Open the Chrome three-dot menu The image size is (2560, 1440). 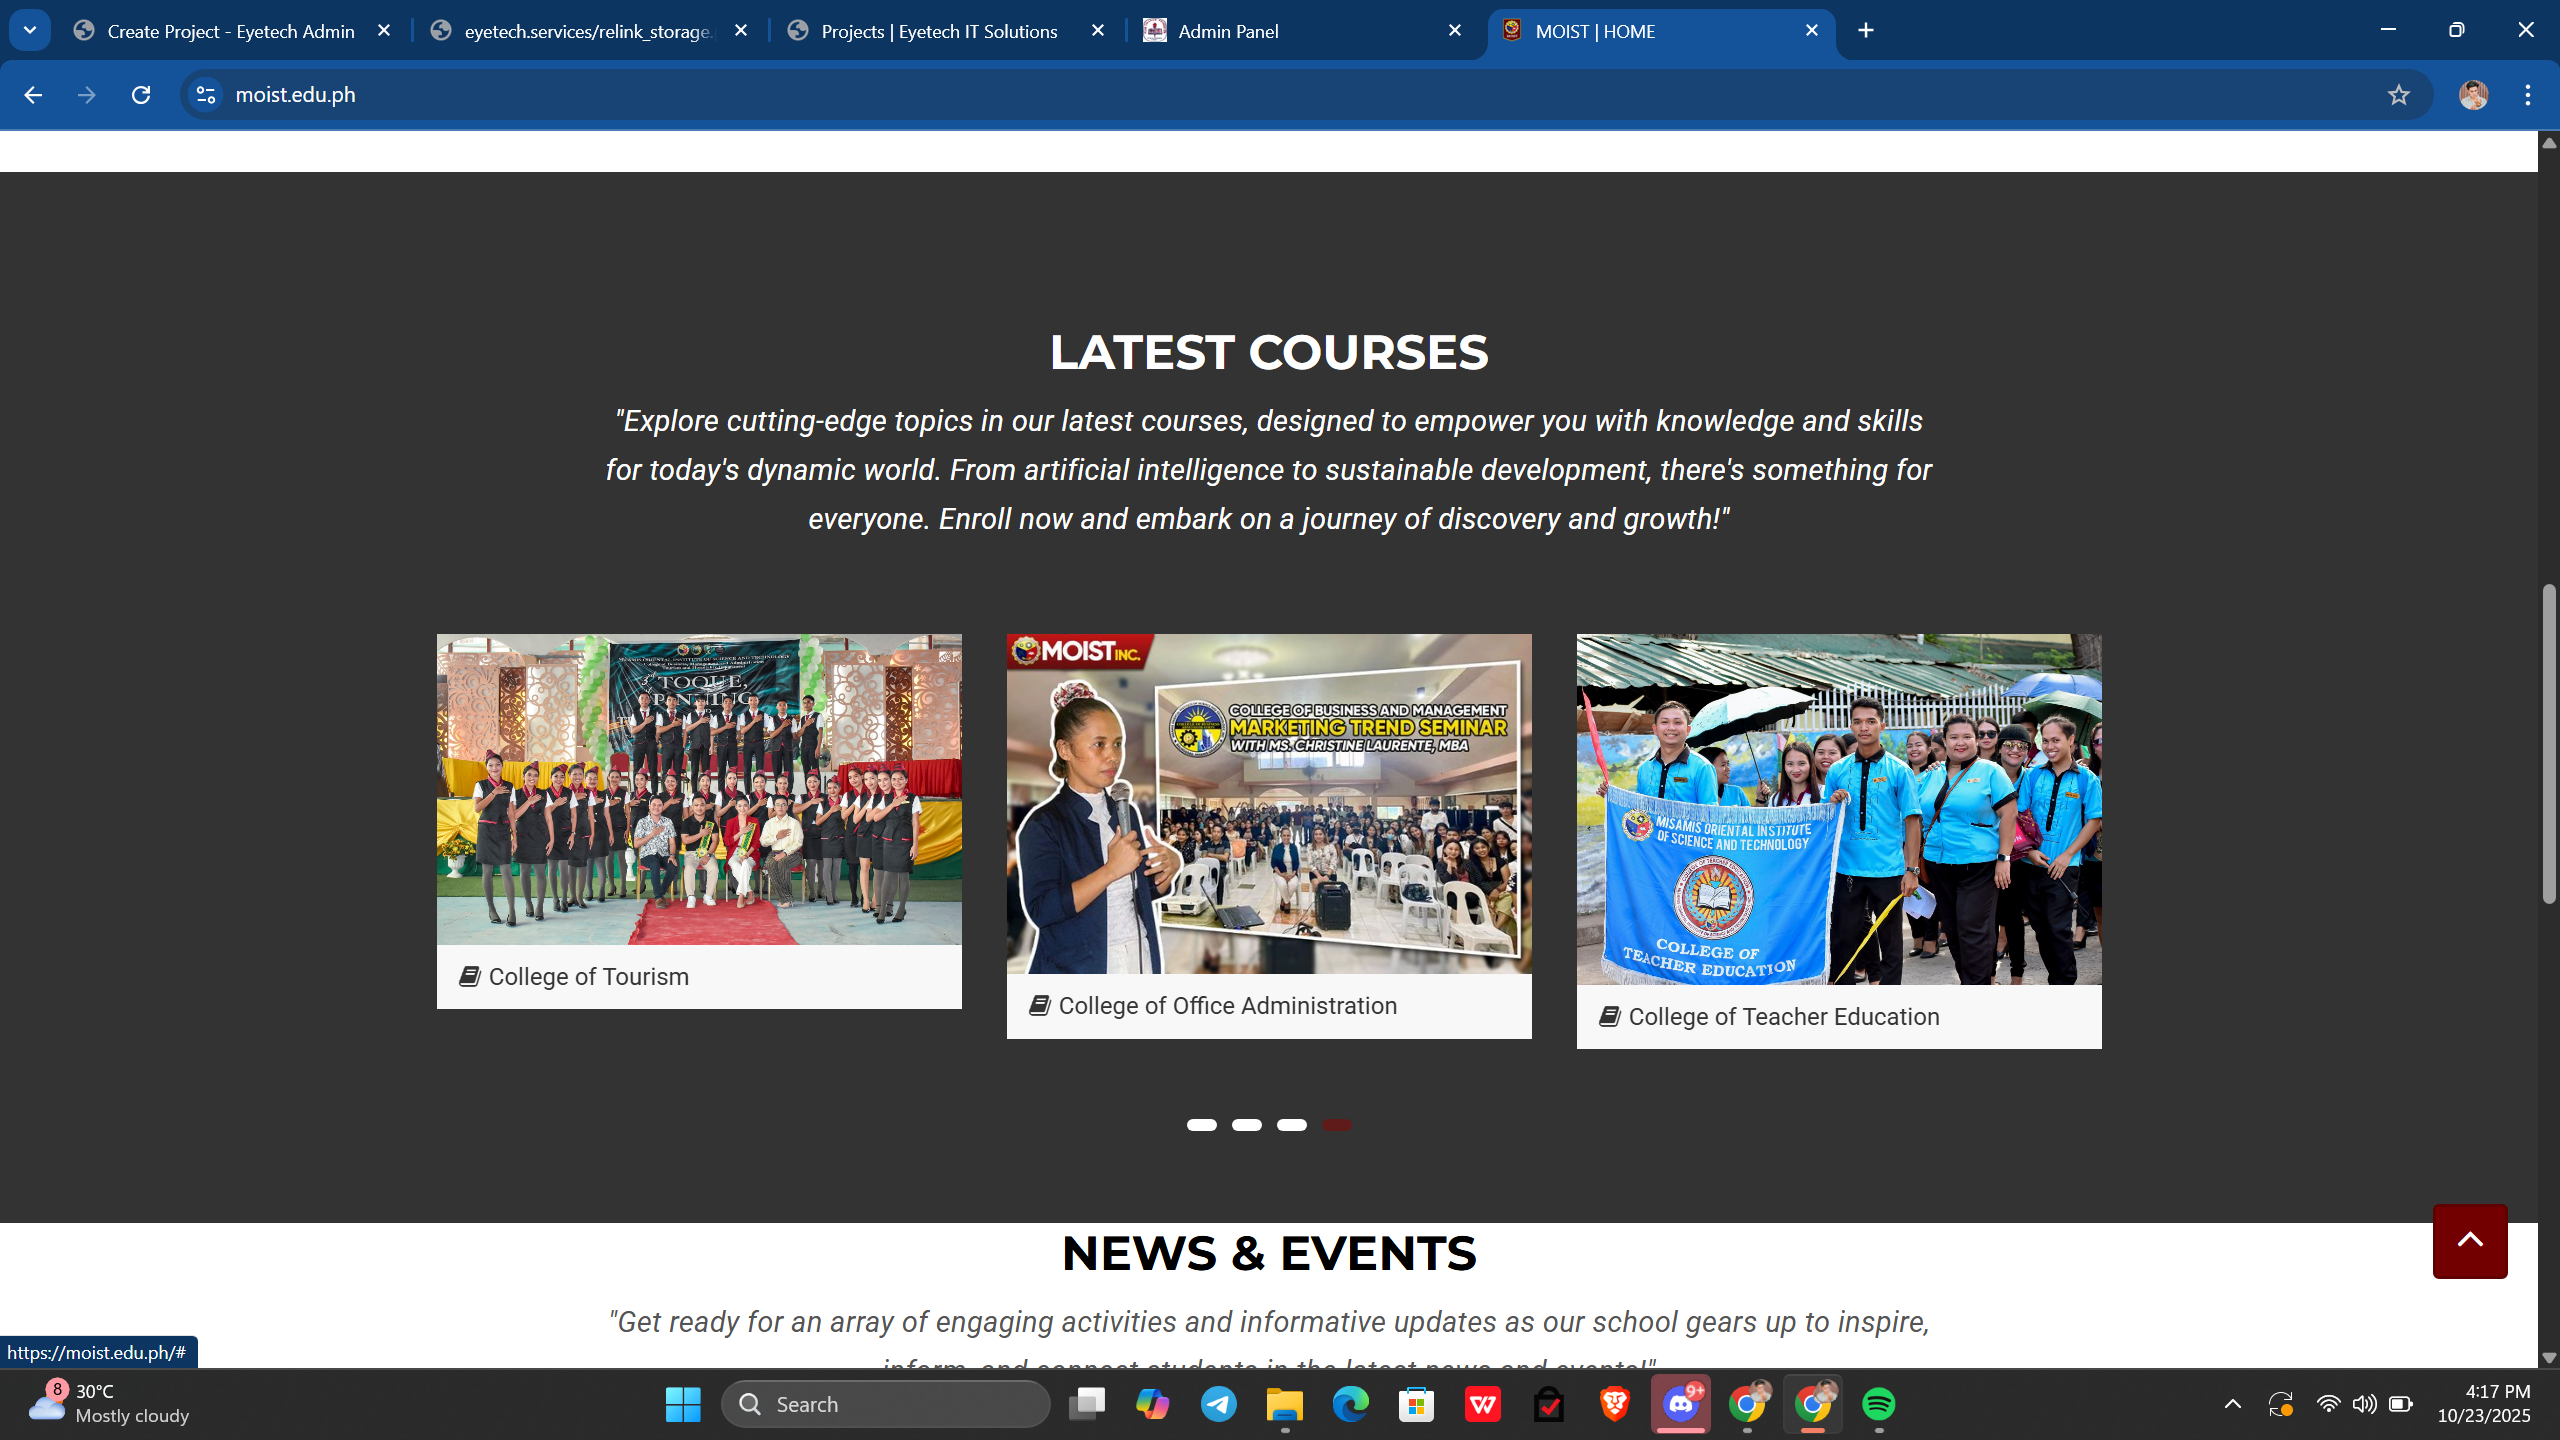[2527, 95]
